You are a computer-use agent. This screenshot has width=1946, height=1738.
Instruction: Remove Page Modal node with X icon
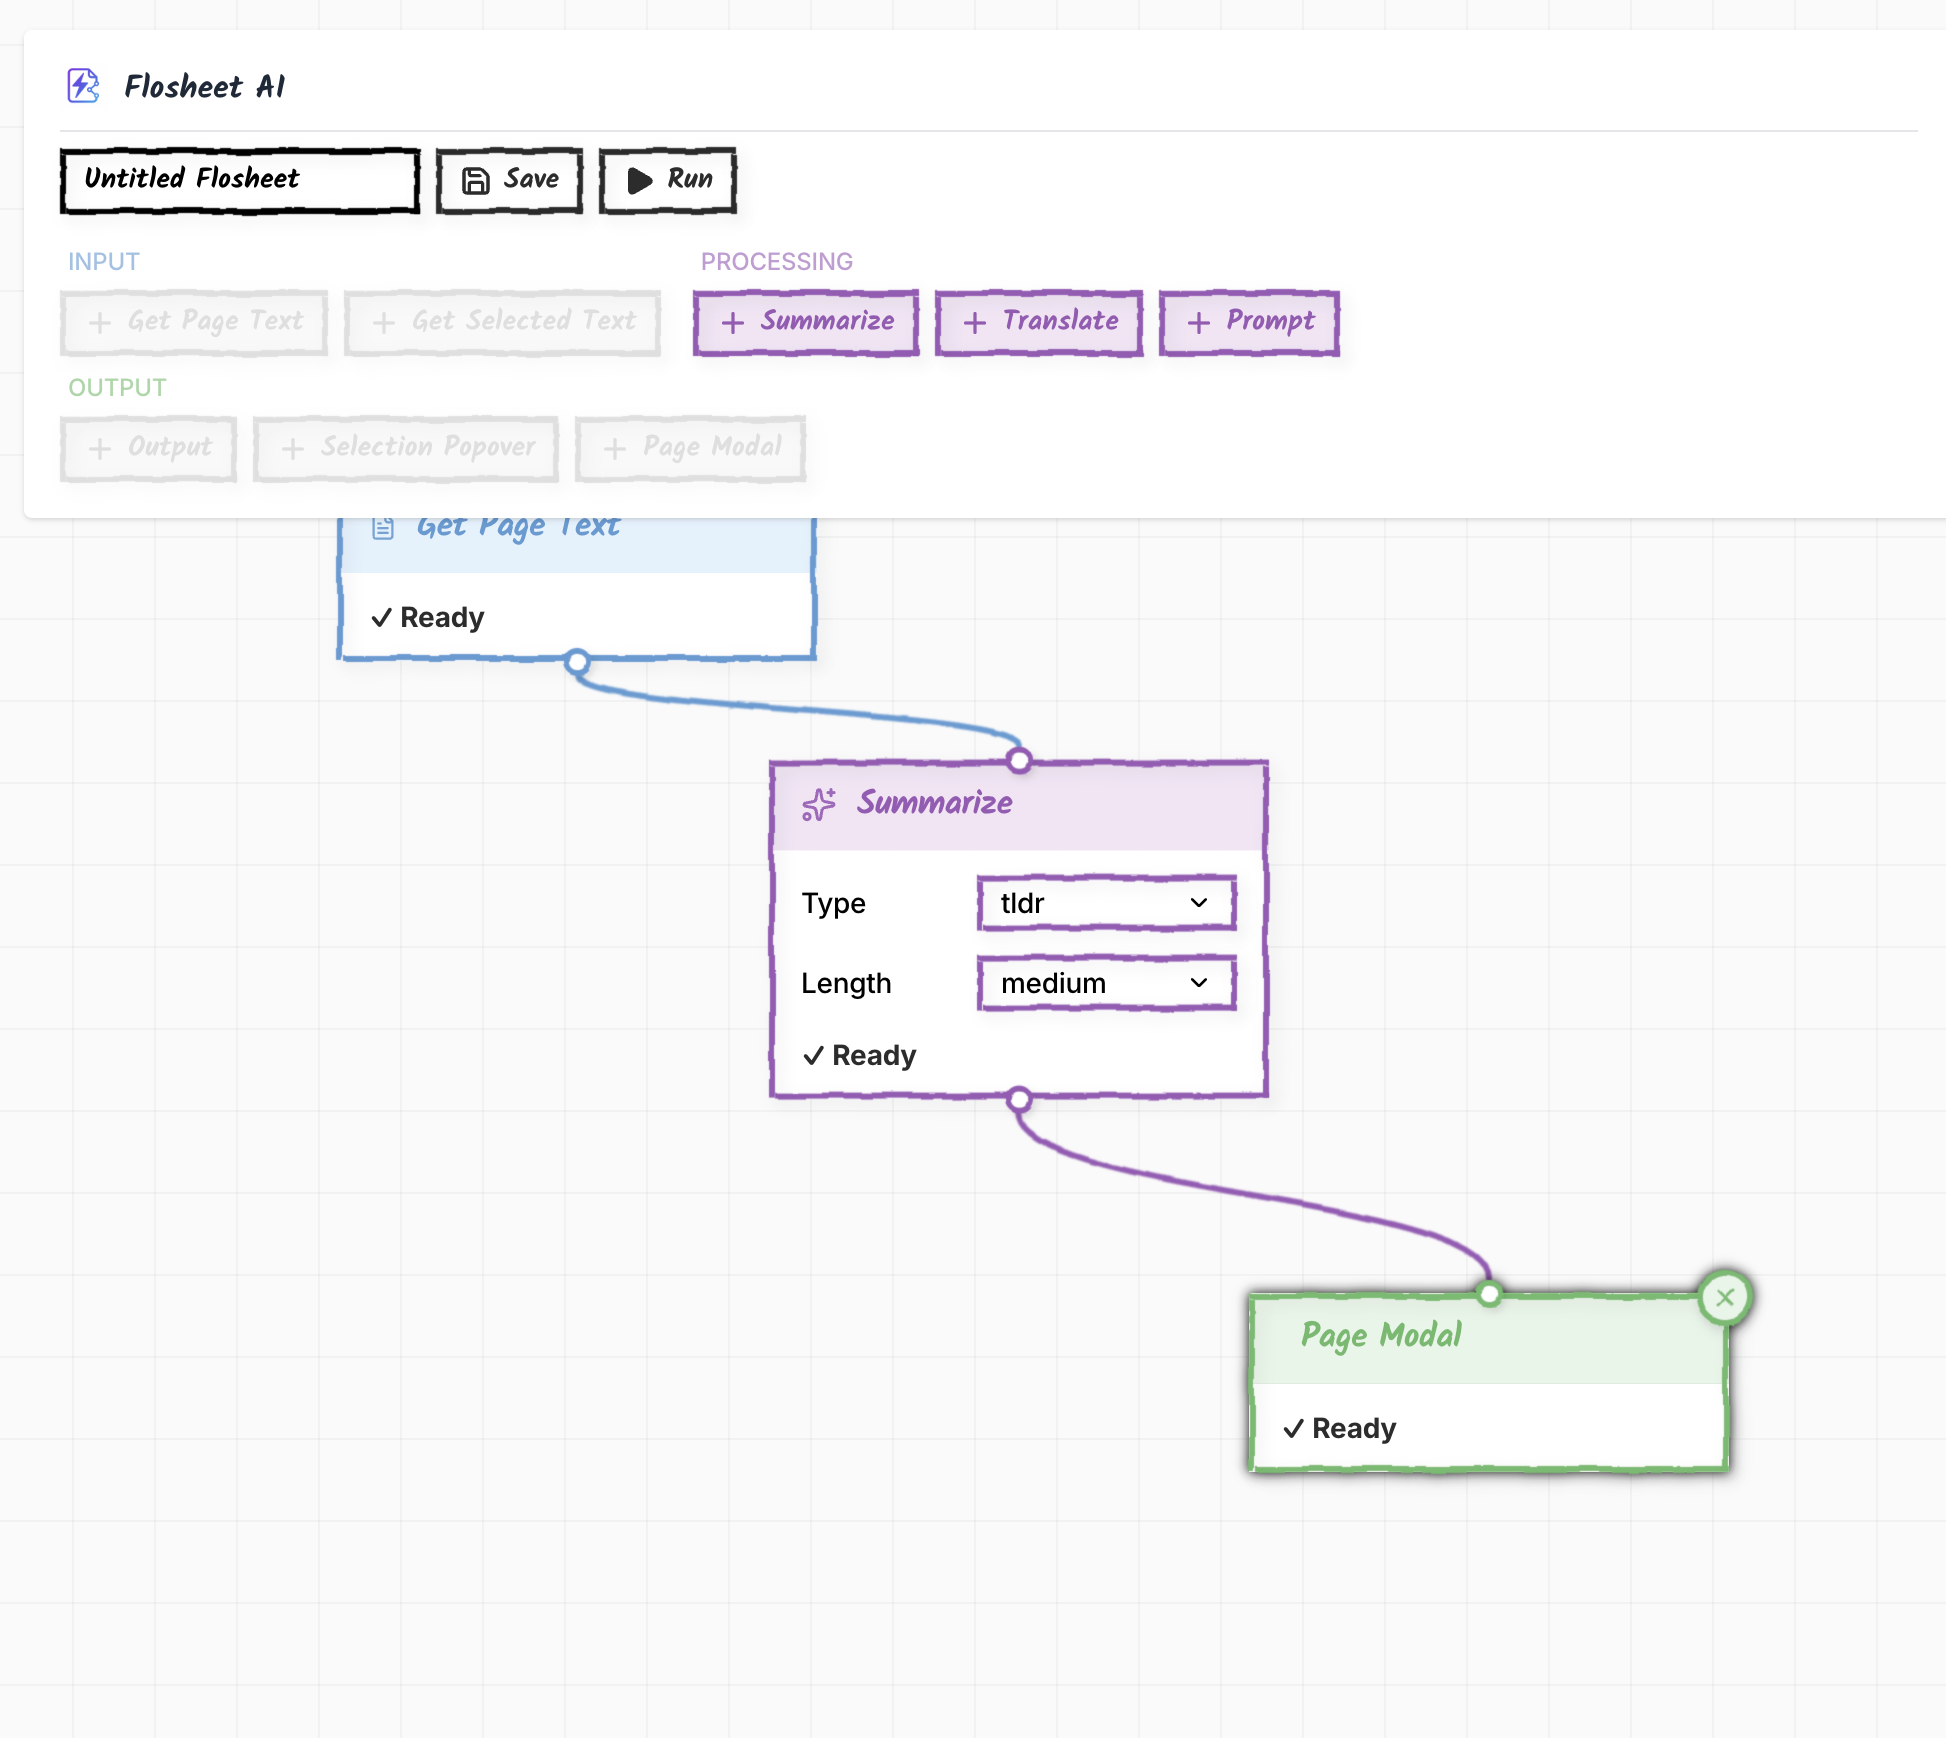[1725, 1298]
